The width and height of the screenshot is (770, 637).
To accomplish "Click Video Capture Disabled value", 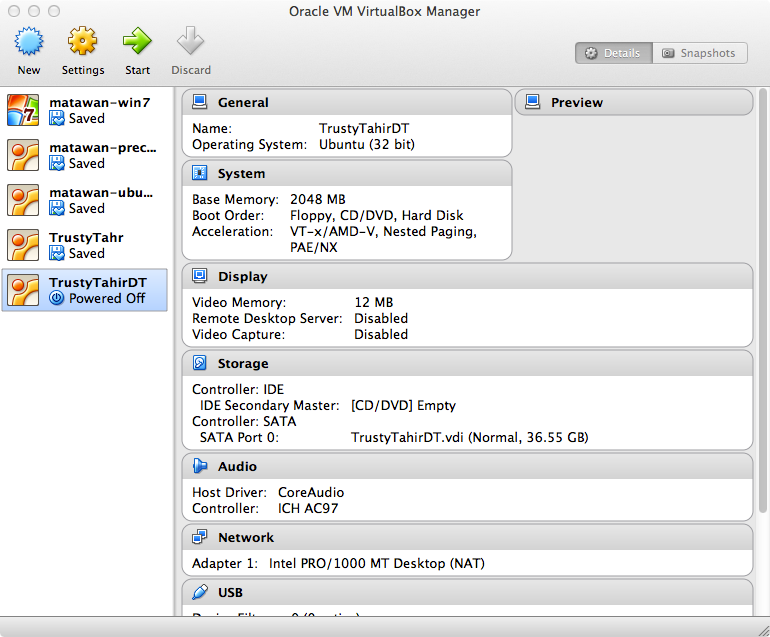I will 381,334.
